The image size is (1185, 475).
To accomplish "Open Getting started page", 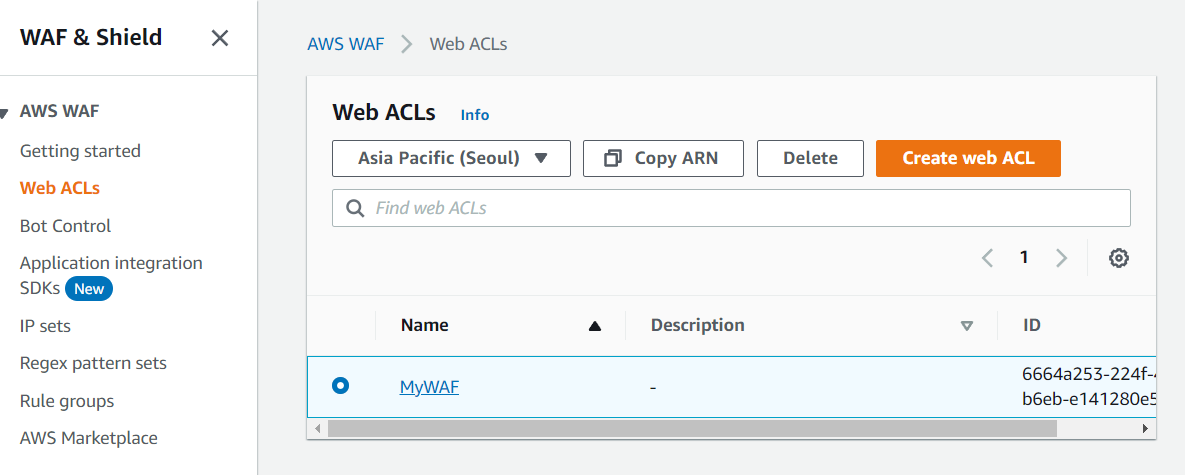I will point(80,151).
